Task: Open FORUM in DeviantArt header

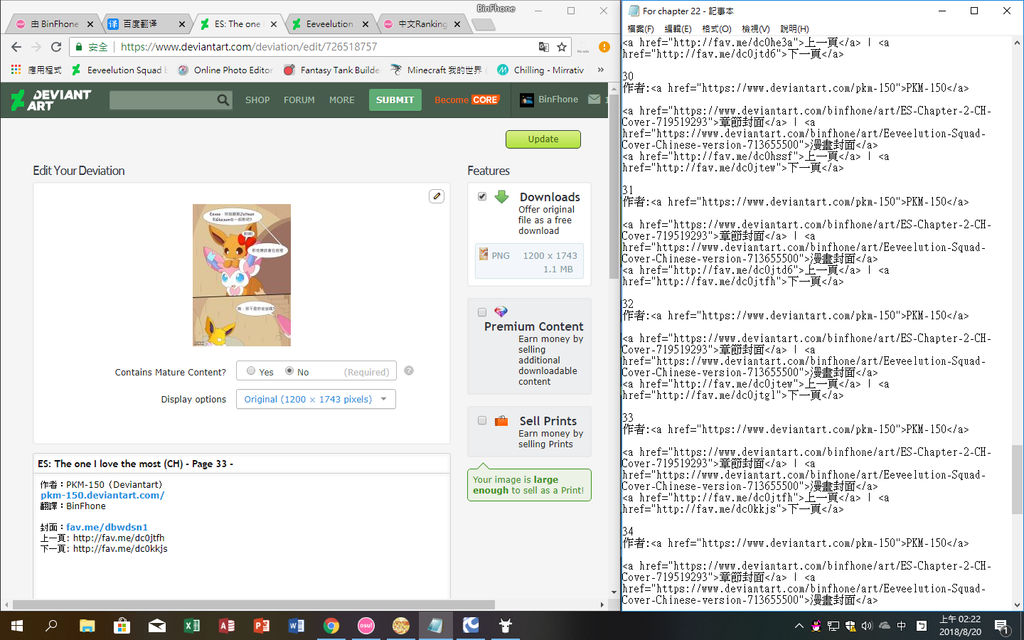Action: tap(299, 100)
